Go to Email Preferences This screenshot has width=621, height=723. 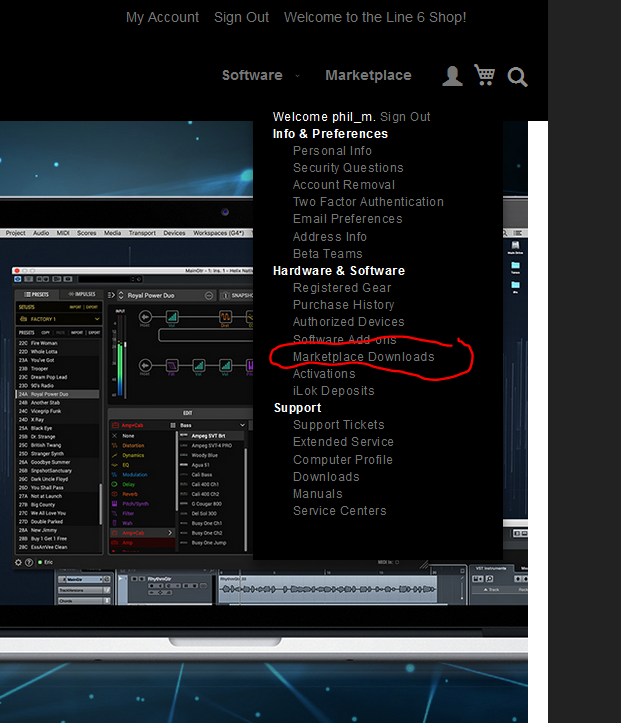click(348, 219)
